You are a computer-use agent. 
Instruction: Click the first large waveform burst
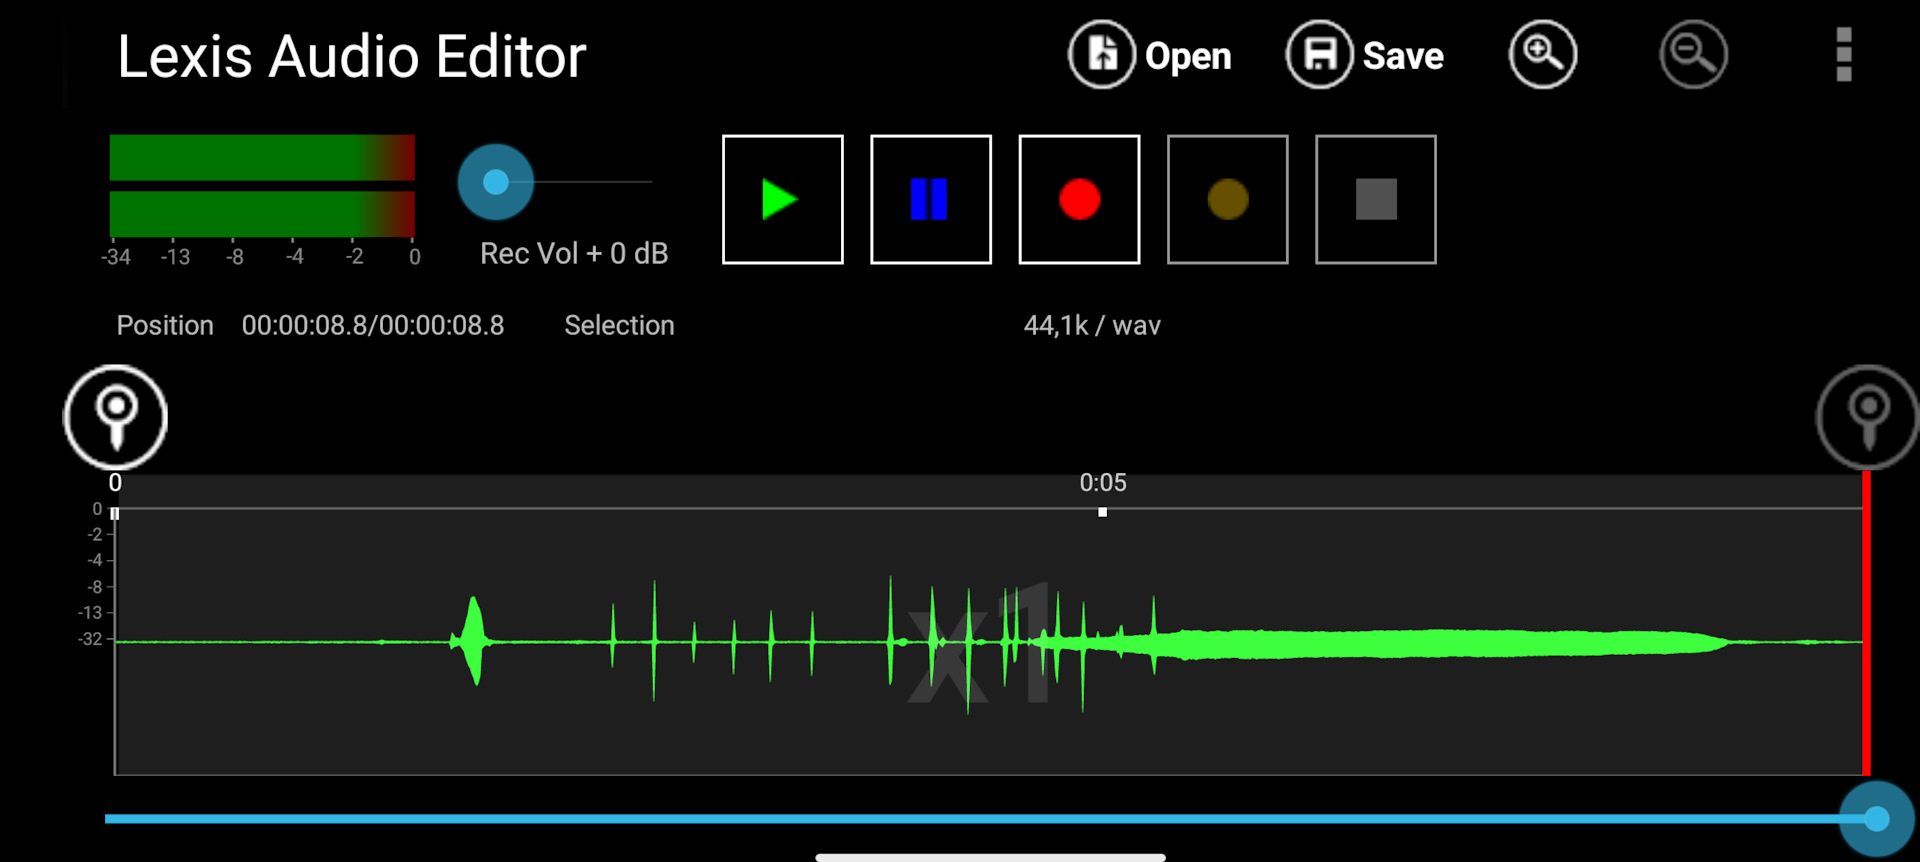pos(473,640)
